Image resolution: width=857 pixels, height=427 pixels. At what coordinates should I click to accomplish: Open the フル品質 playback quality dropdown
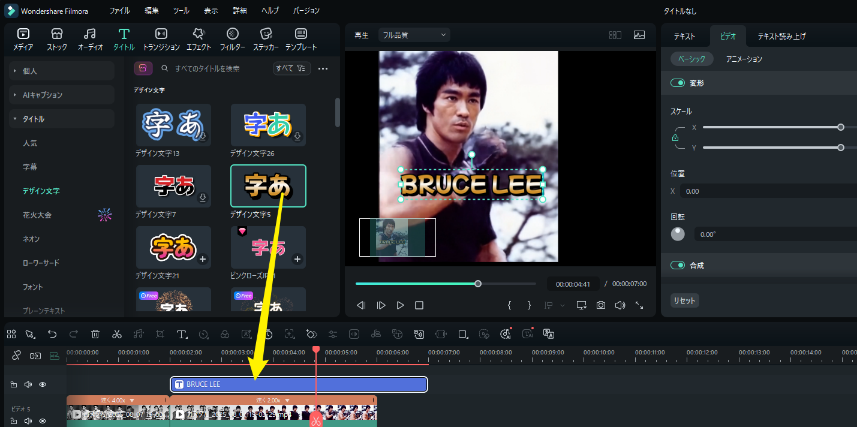[x=414, y=35]
